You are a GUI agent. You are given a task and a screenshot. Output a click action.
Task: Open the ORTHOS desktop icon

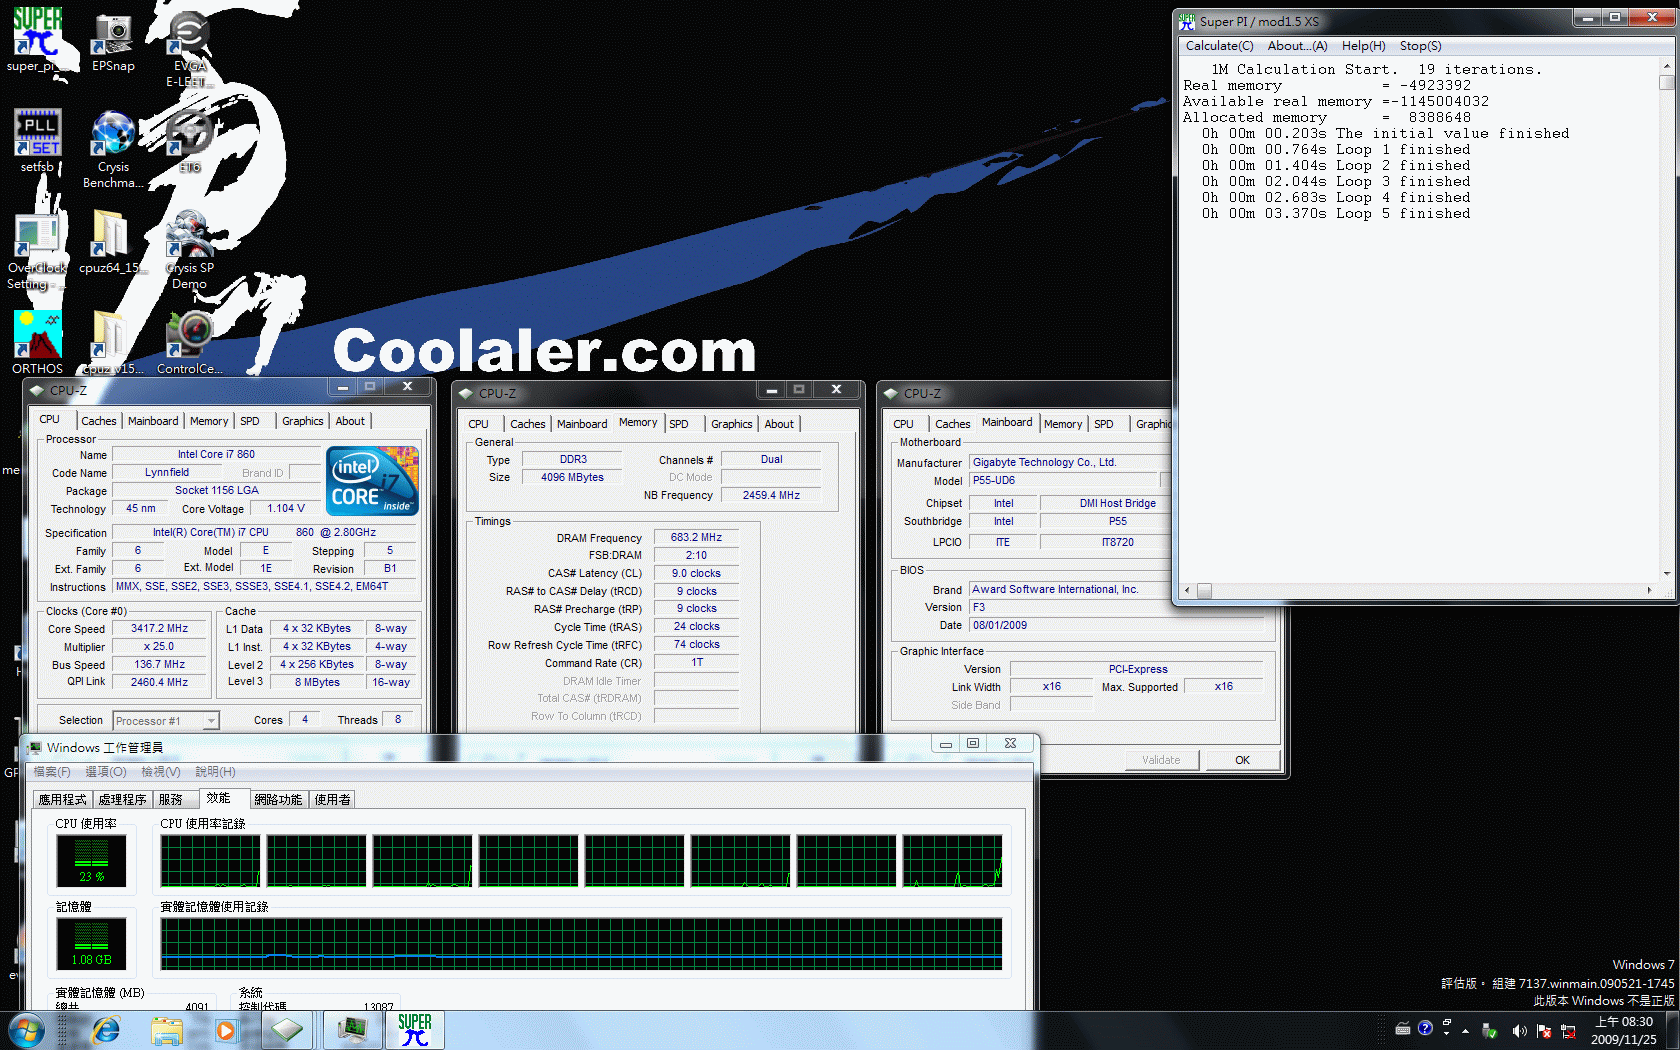tap(37, 342)
